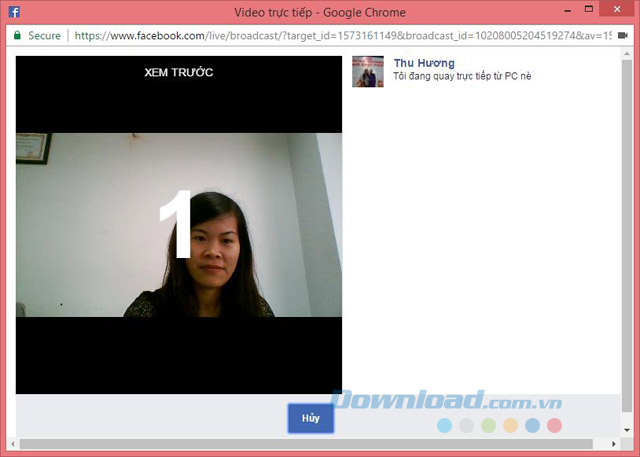Click the orange dot
Screen dimensions: 640x457
510,426
